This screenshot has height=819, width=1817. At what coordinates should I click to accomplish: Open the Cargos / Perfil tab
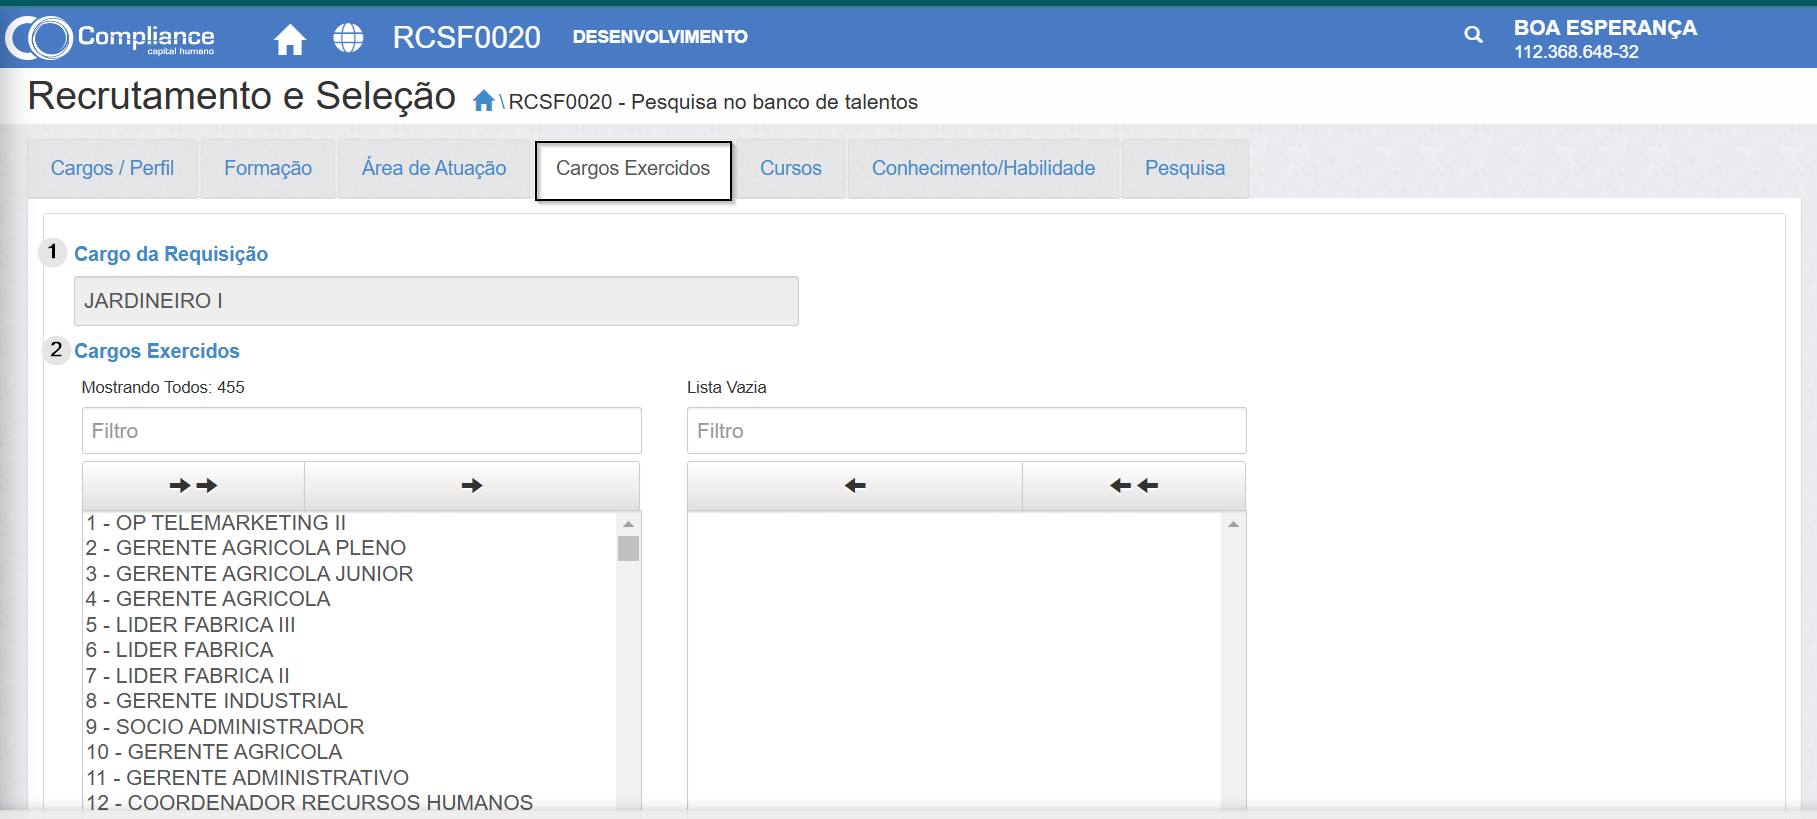[x=112, y=168]
